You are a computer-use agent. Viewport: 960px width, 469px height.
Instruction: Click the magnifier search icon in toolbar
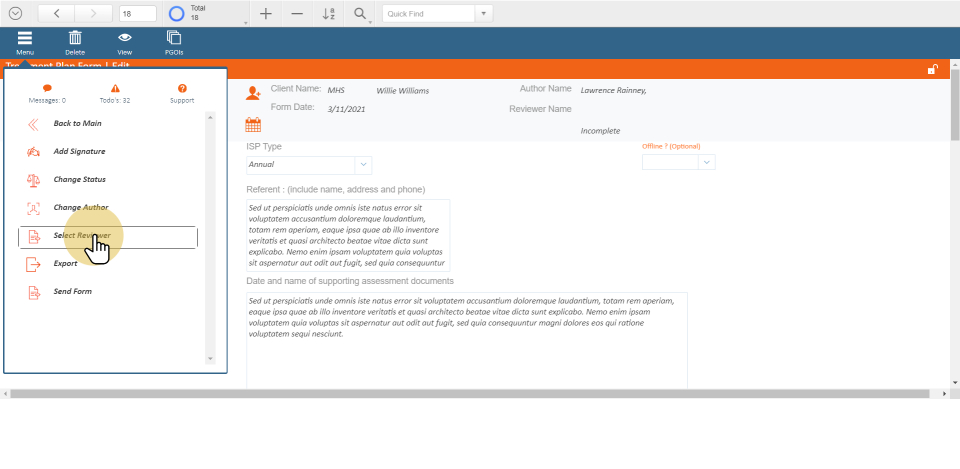click(x=359, y=14)
